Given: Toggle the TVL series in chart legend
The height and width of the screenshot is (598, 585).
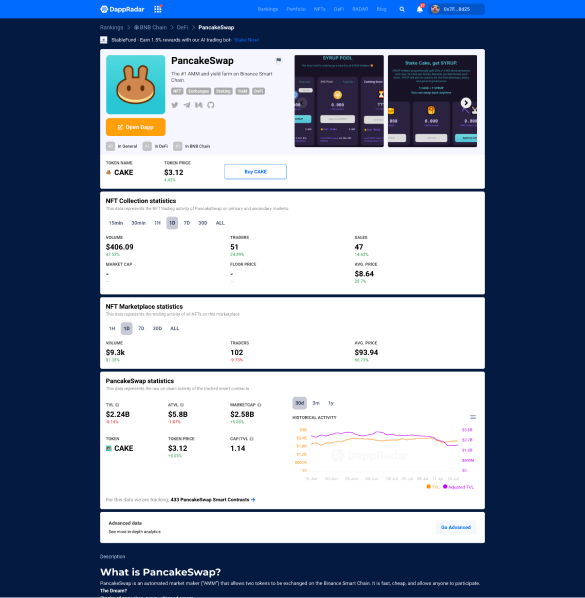Looking at the screenshot, I should tap(433, 487).
